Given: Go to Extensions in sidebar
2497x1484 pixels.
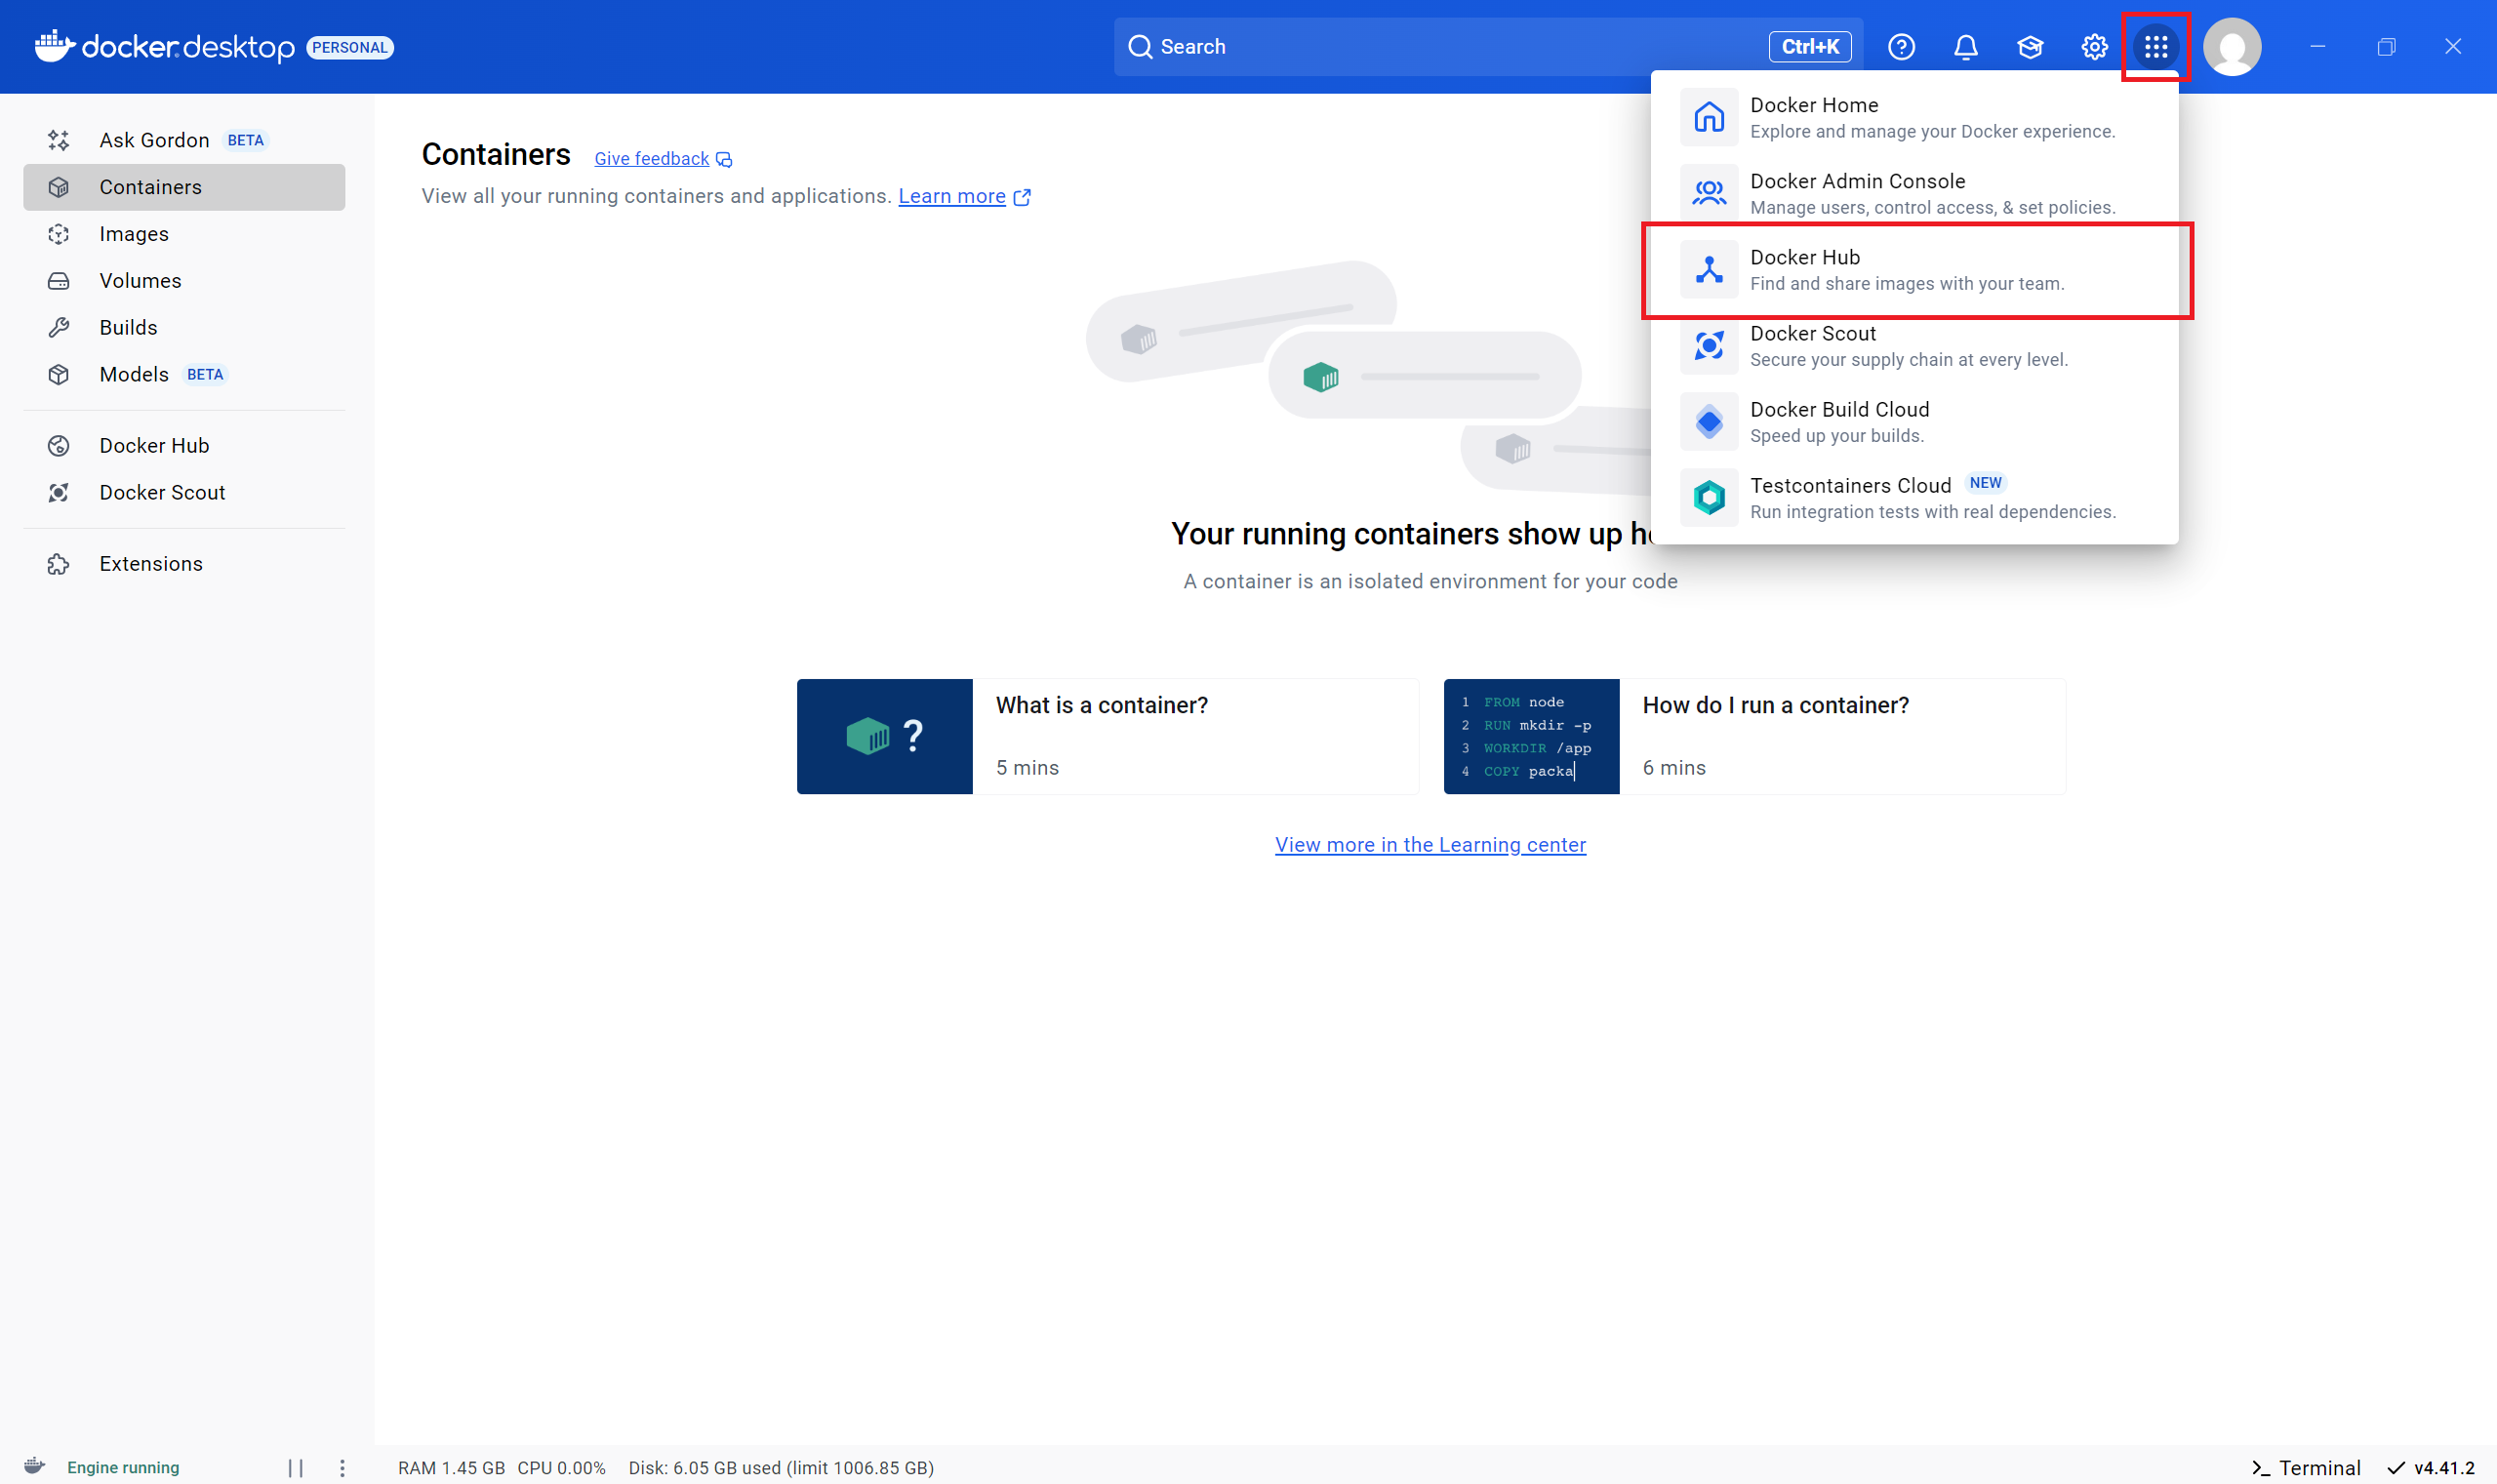Looking at the screenshot, I should coord(150,564).
